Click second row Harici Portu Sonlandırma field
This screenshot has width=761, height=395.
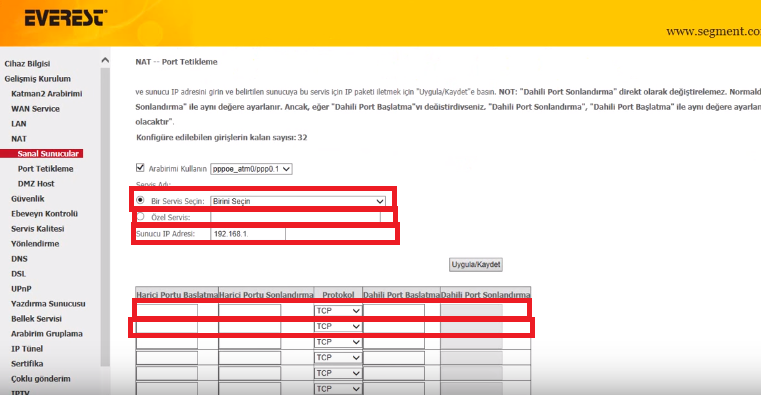249,327
